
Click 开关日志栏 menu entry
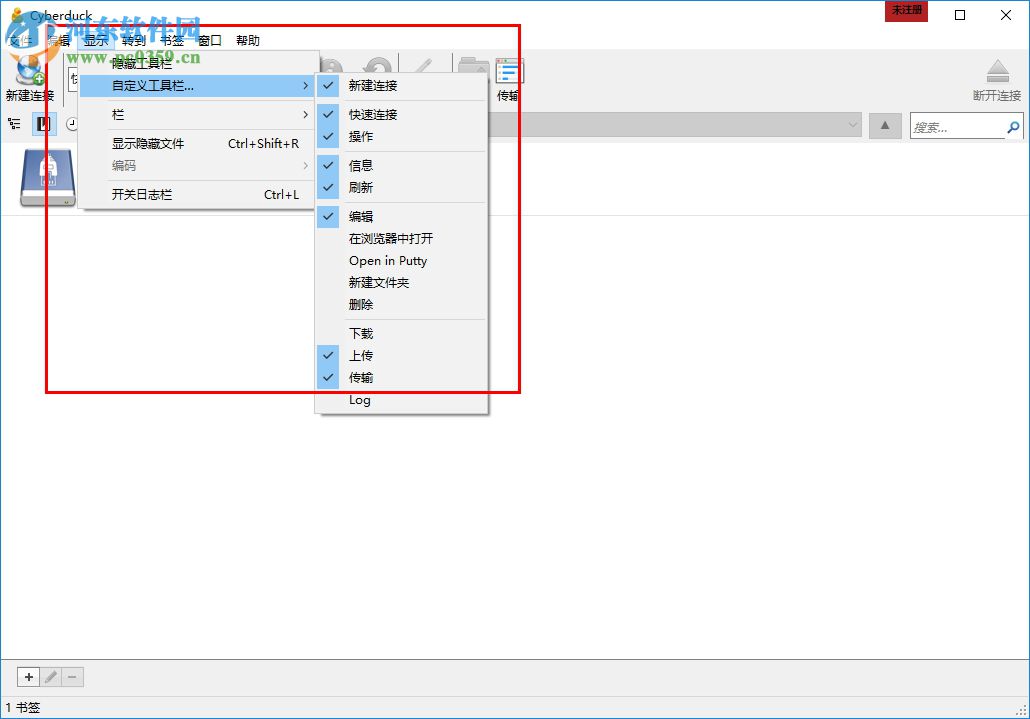196,195
